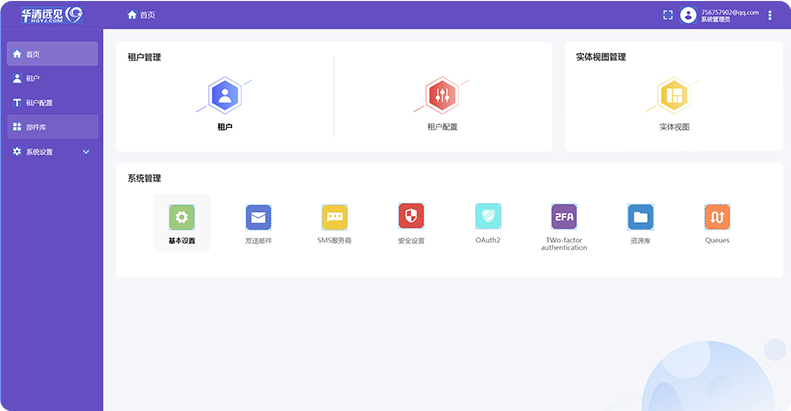Open the OAuth2 shield icon
The height and width of the screenshot is (411, 791).
pos(488,217)
